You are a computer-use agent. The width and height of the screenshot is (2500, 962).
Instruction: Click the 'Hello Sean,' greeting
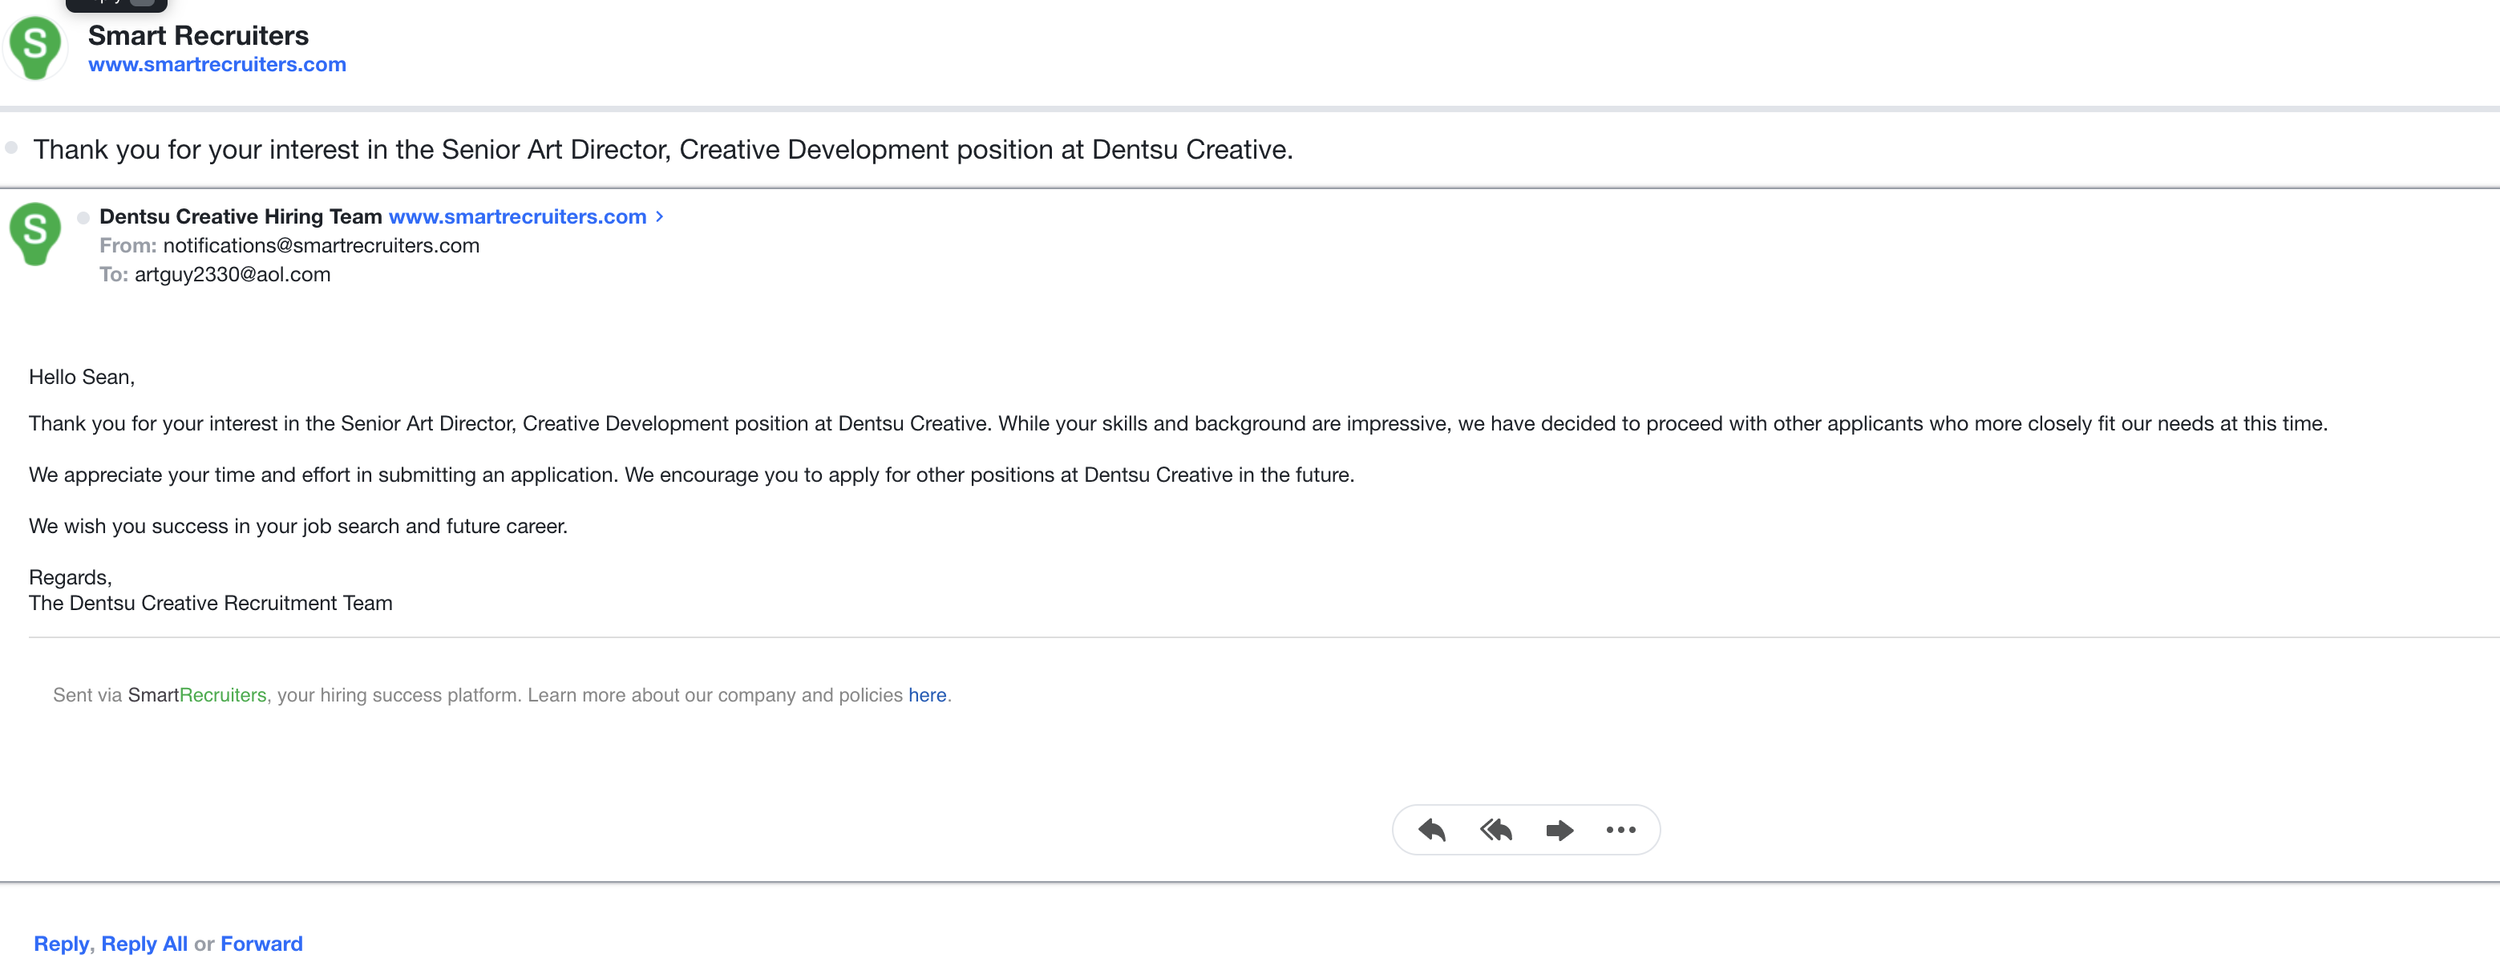82,377
